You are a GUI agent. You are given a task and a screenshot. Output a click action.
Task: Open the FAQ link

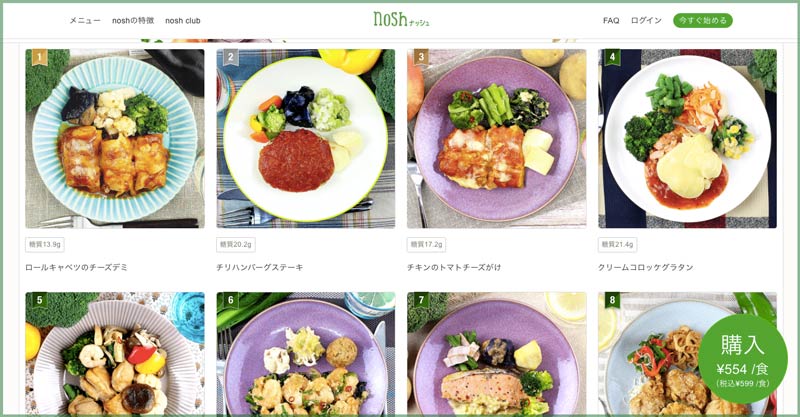611,20
